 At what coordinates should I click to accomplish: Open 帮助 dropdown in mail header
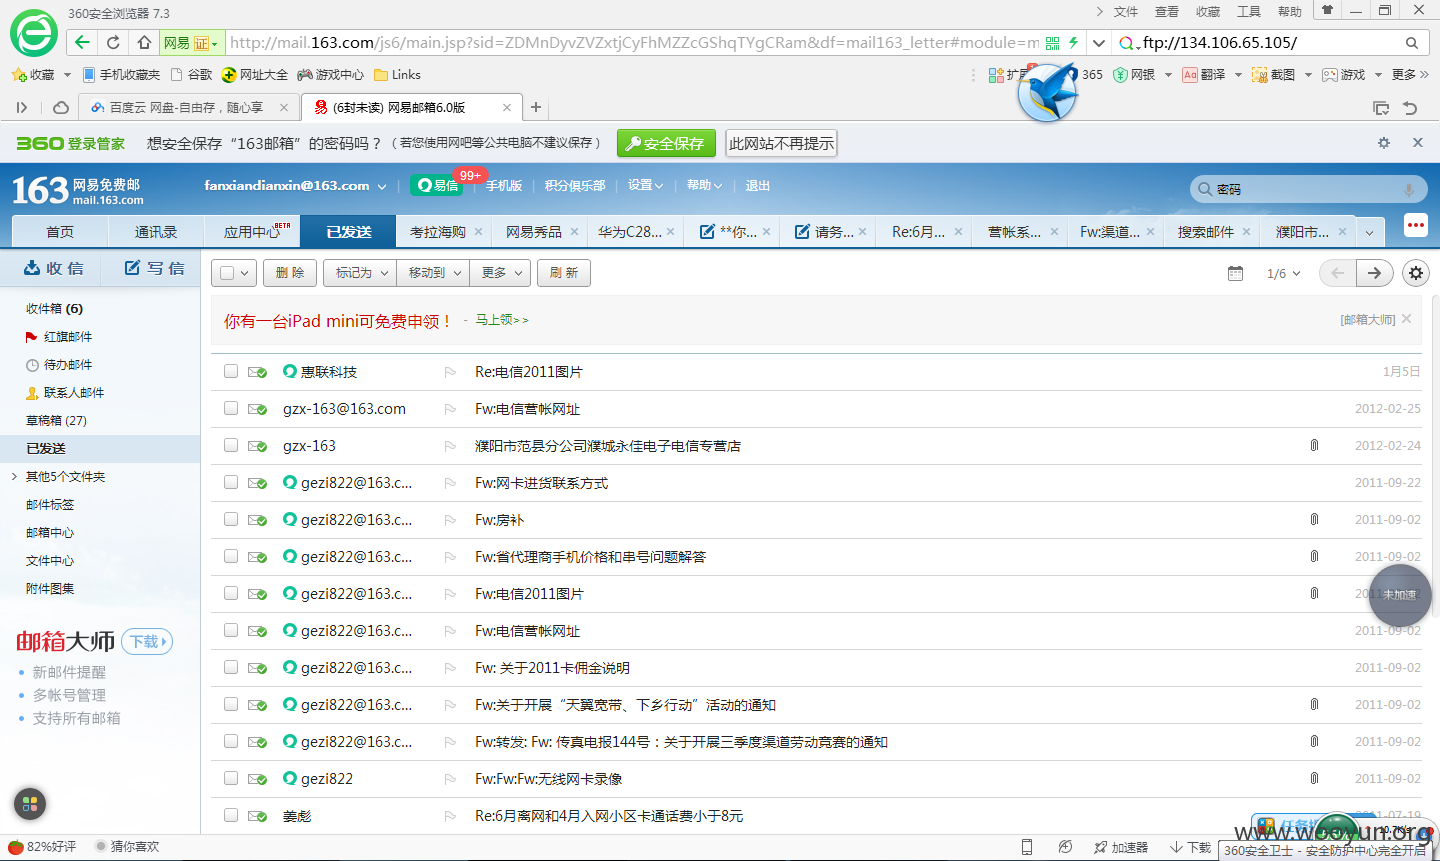(704, 185)
